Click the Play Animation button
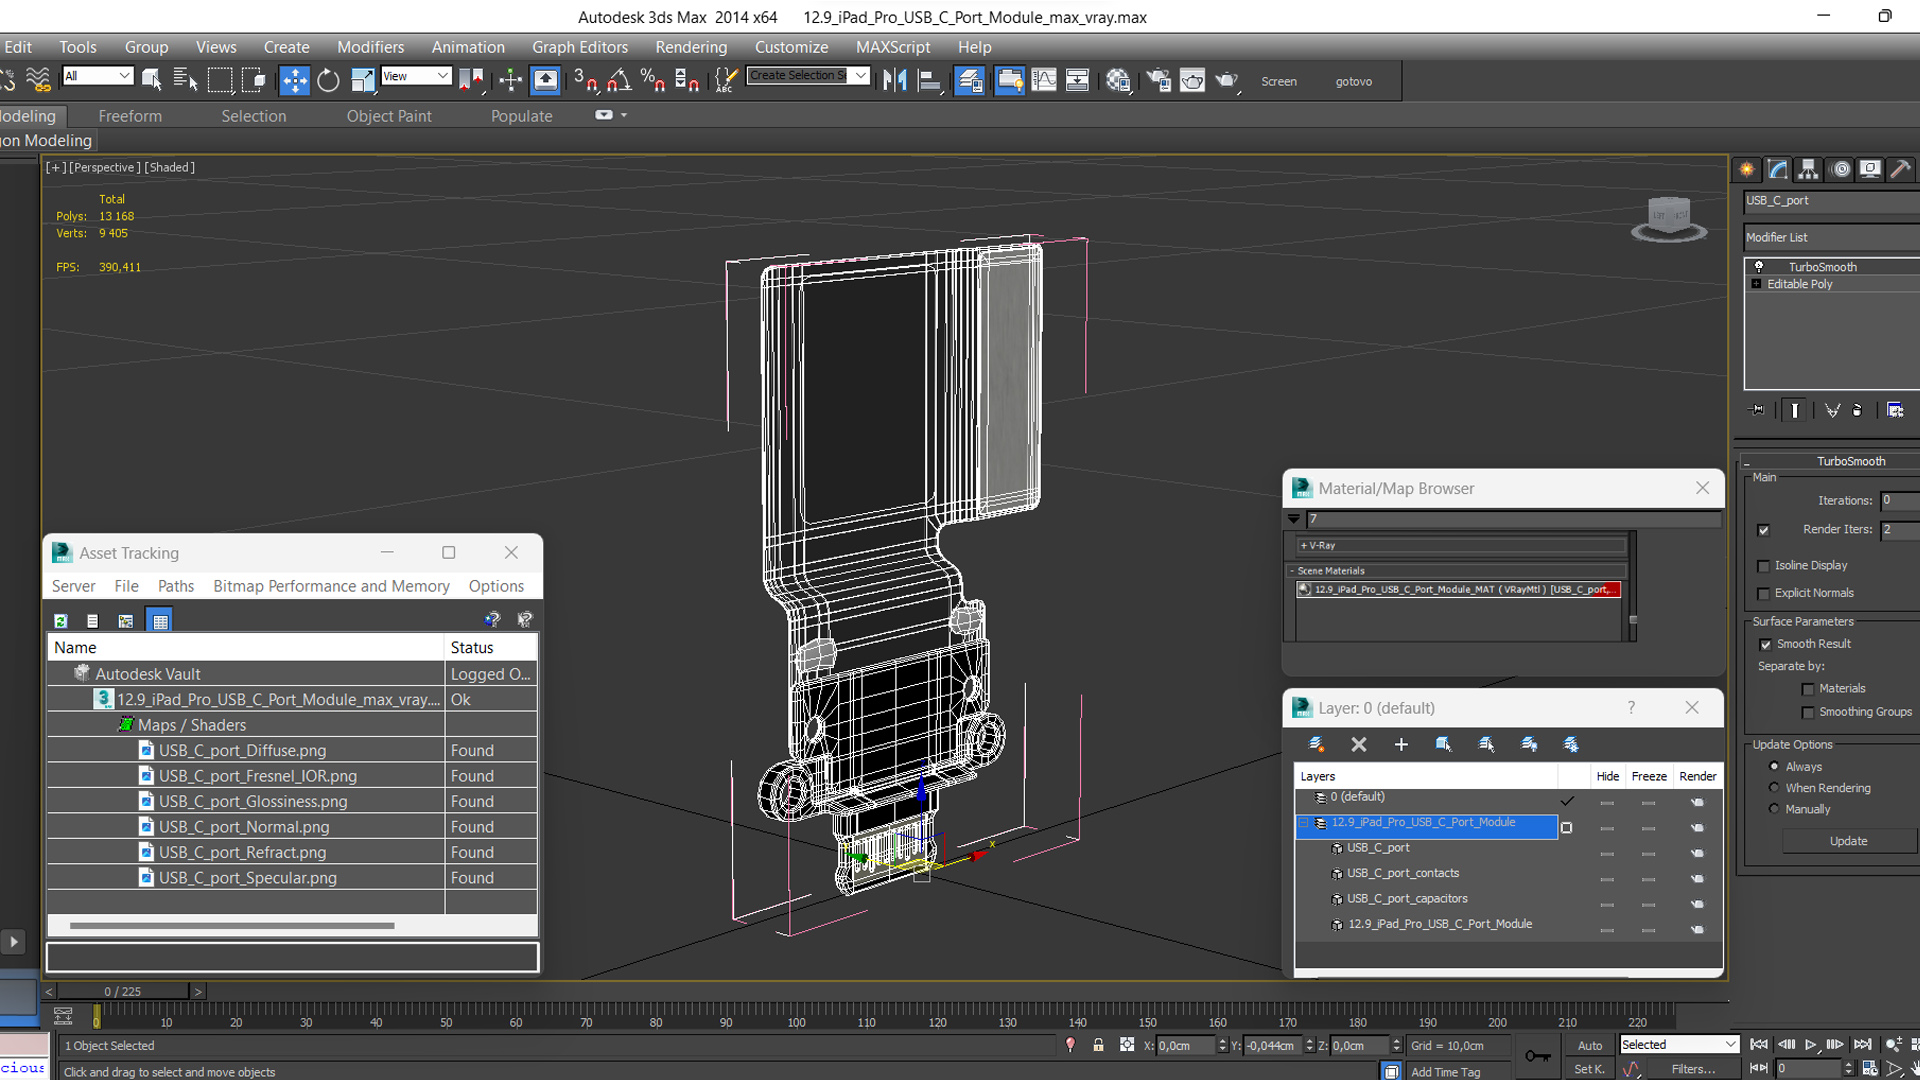Screen dimensions: 1920x1080 click(1810, 1044)
